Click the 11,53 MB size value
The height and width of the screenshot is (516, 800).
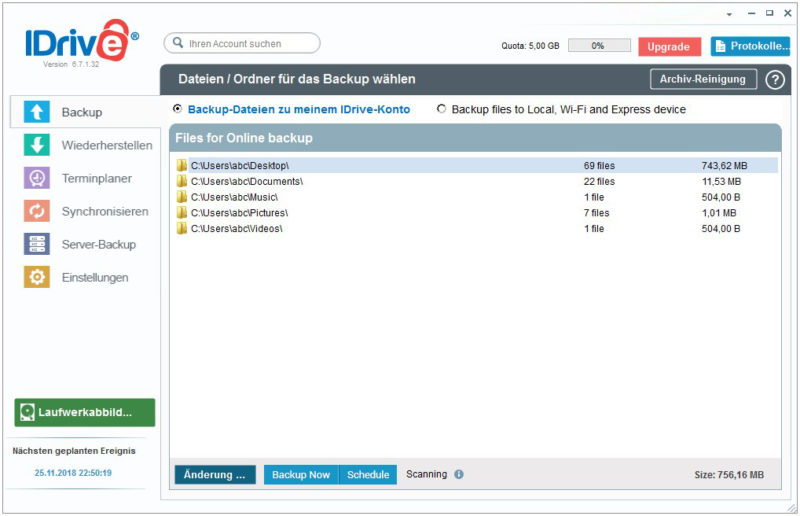[721, 181]
